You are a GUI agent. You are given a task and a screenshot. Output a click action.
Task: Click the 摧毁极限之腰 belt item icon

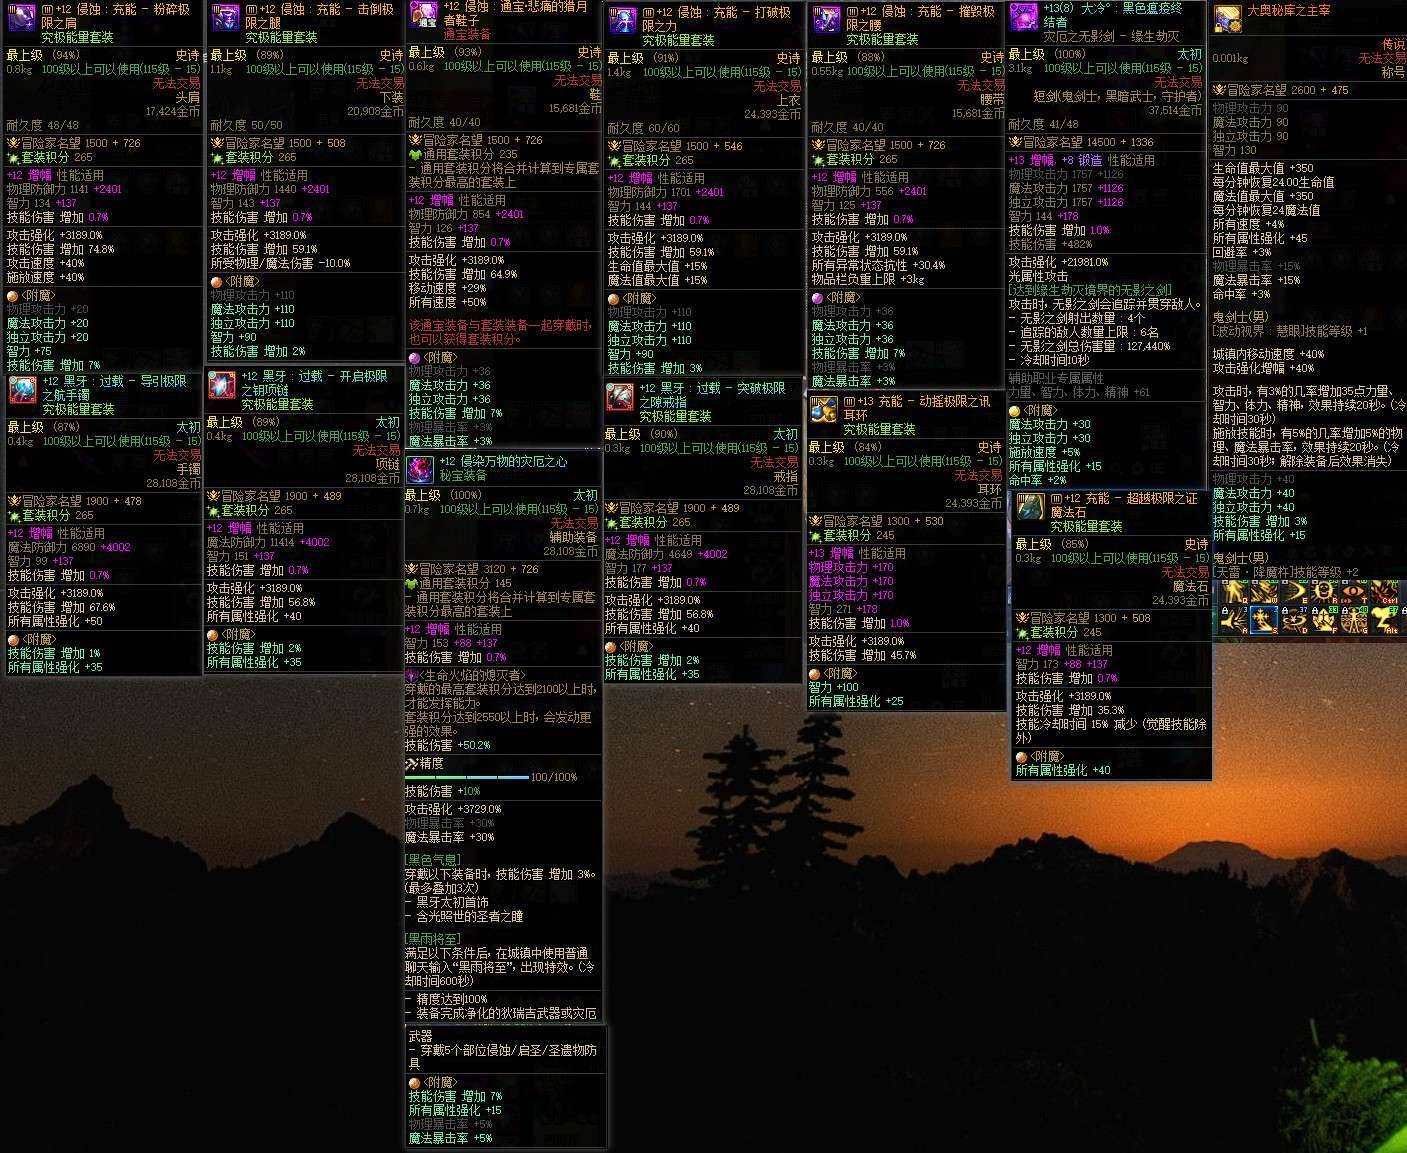[827, 20]
